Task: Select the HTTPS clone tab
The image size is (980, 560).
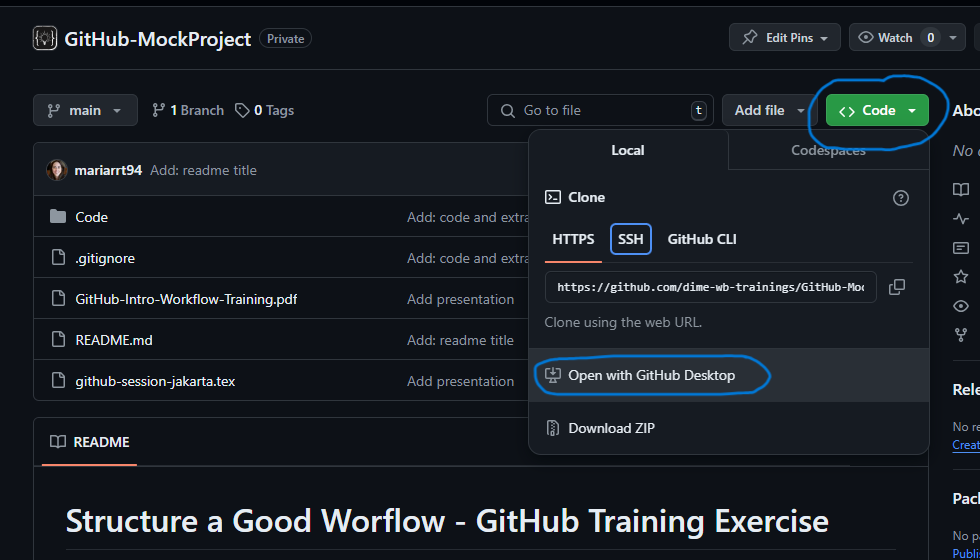Action: [x=573, y=239]
